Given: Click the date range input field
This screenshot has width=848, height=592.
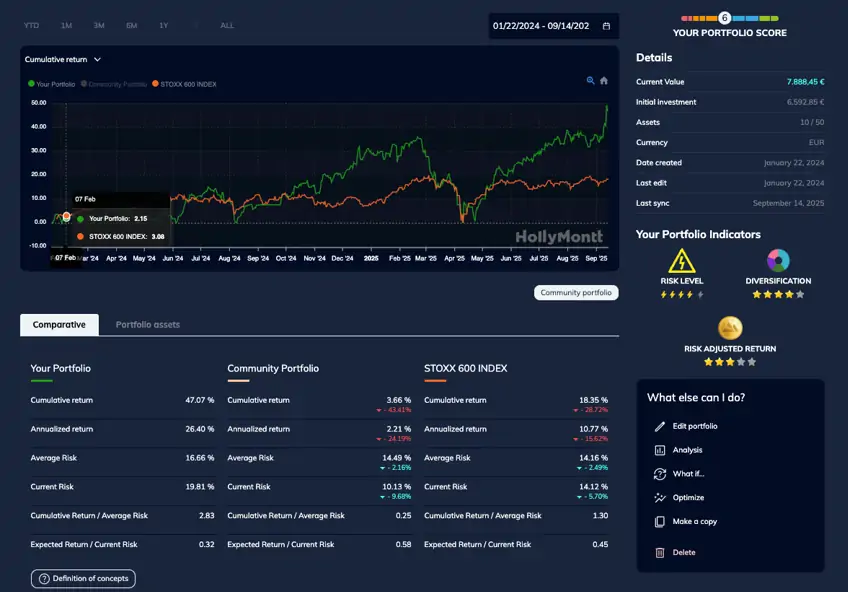Looking at the screenshot, I should click(554, 26).
